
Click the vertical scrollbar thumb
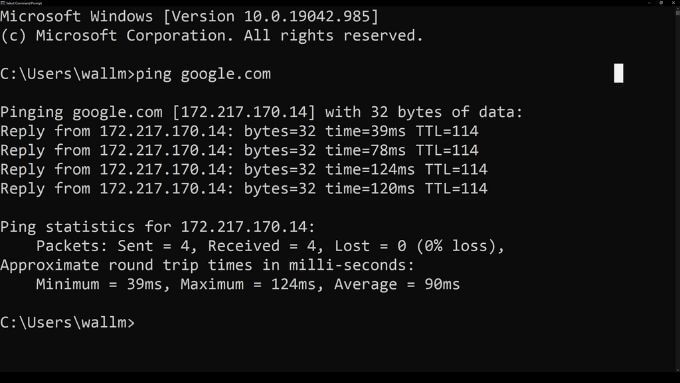(678, 13)
